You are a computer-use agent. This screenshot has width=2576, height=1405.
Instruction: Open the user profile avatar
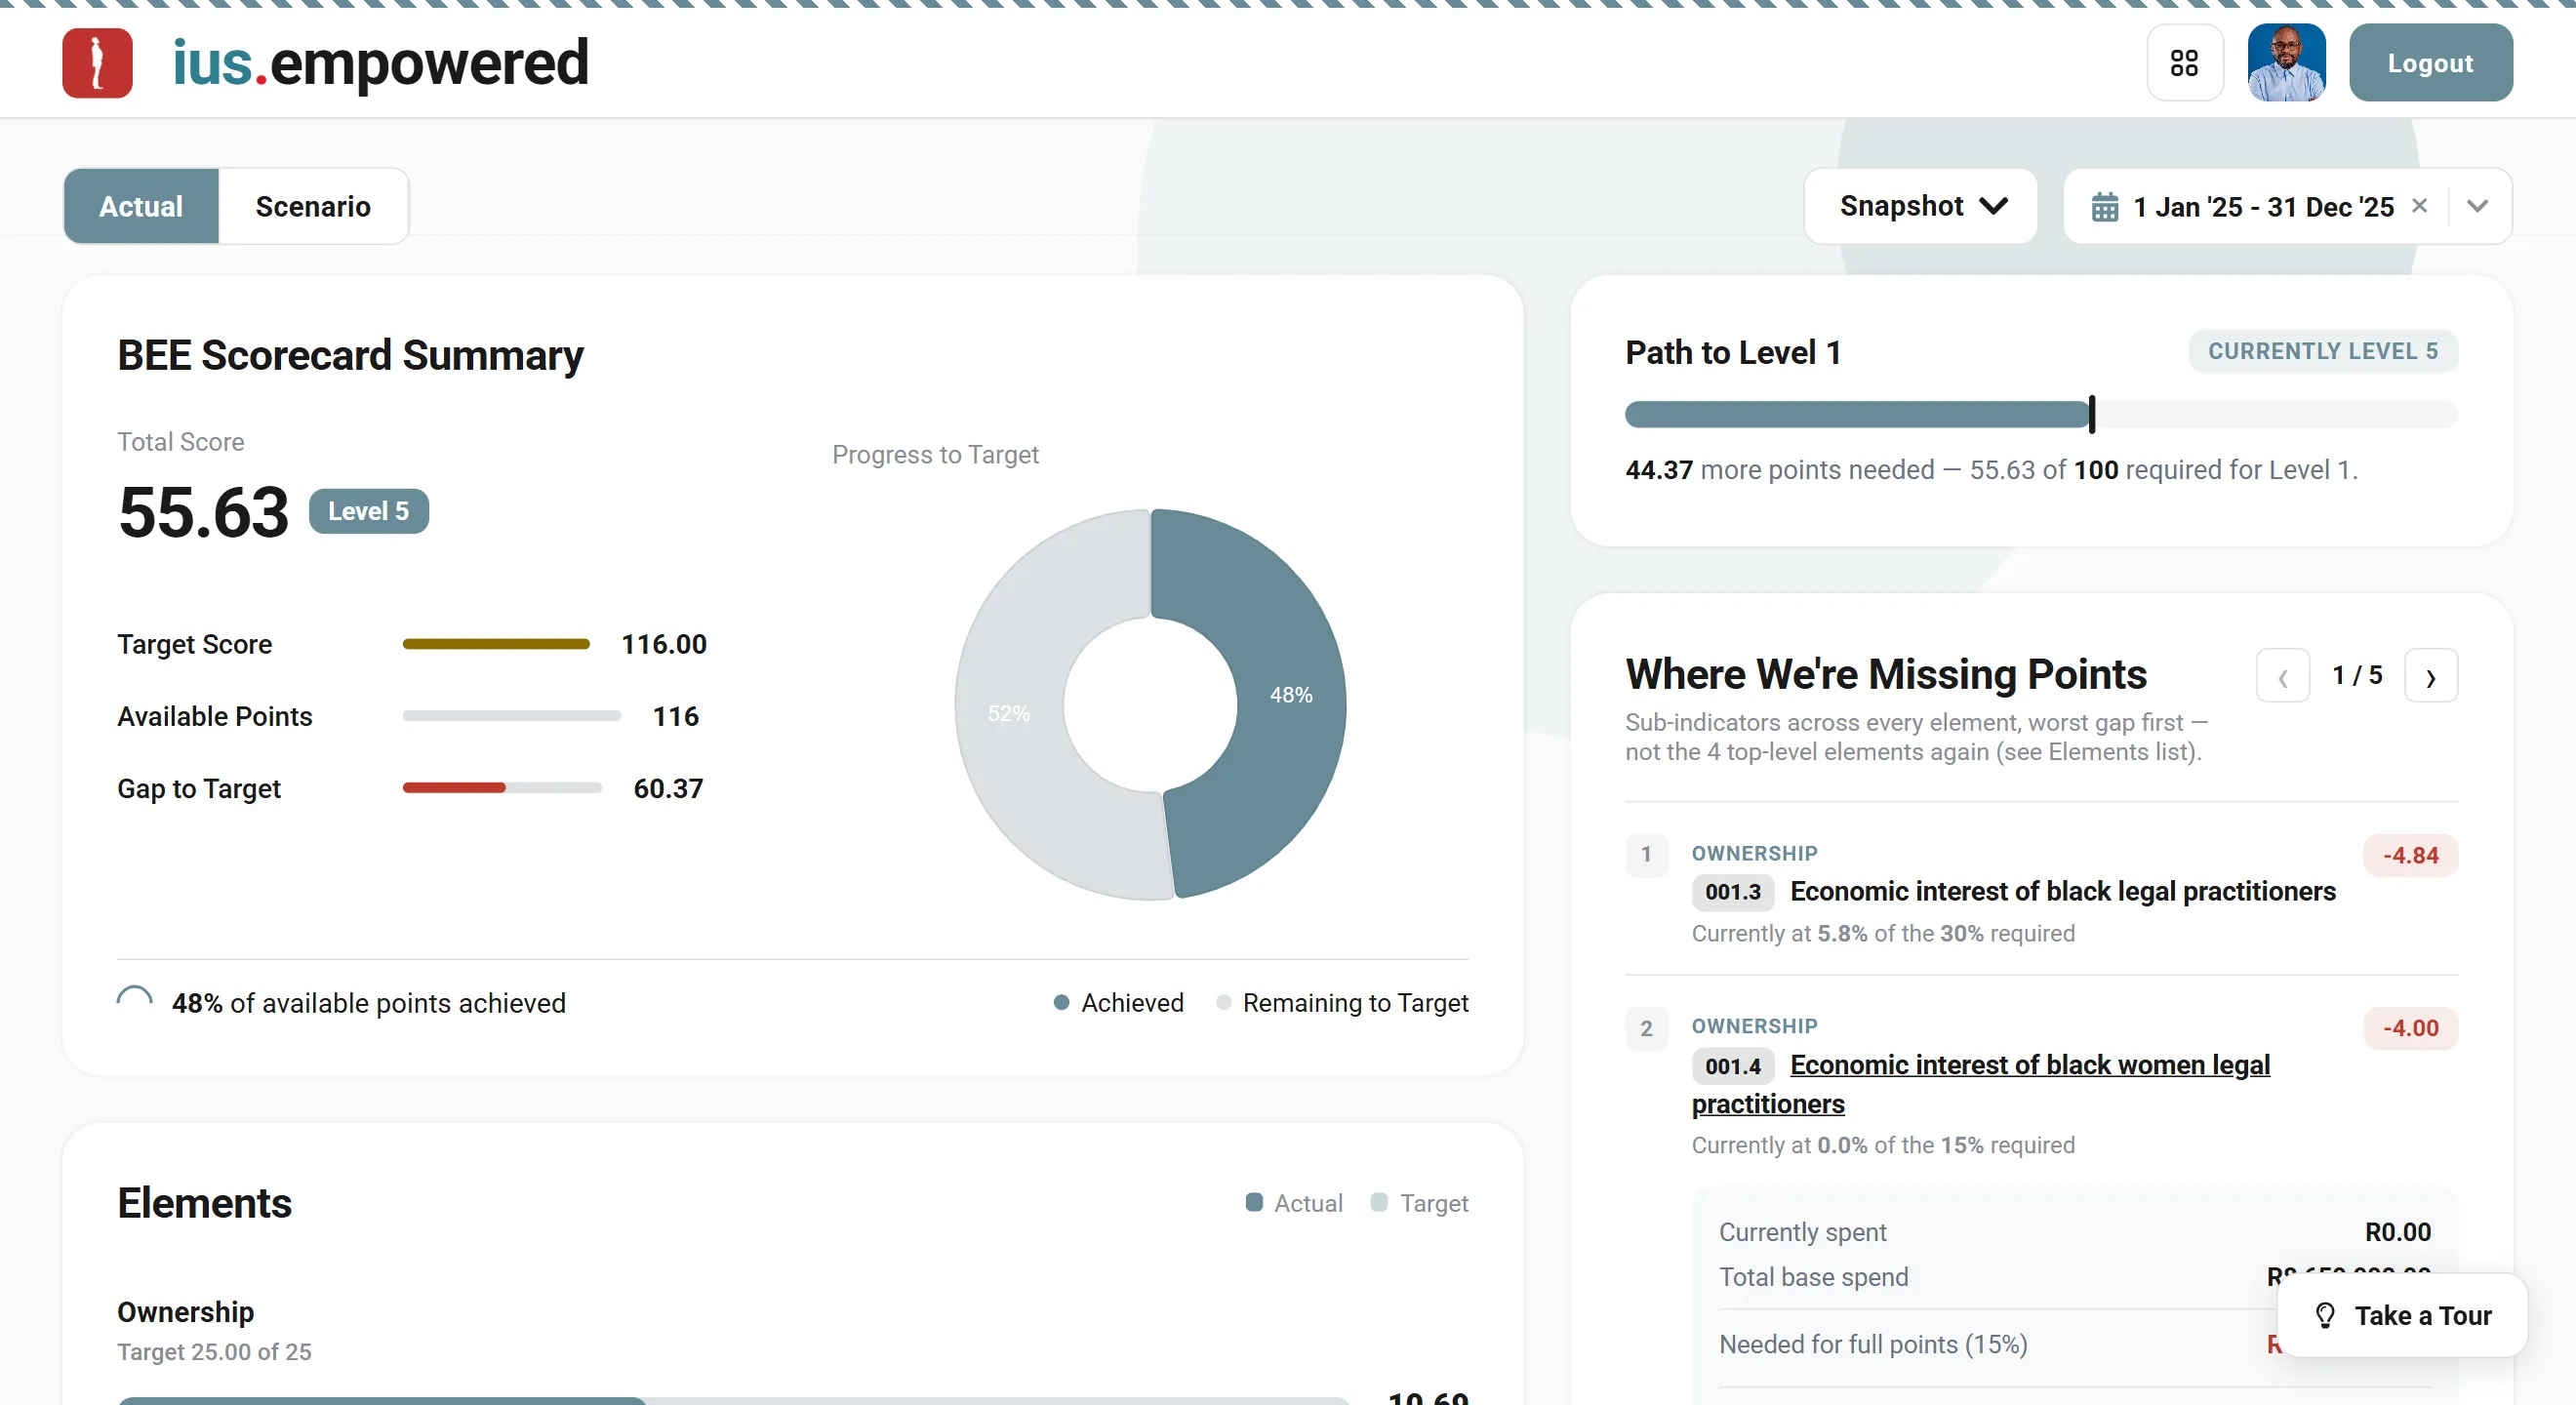2286,63
